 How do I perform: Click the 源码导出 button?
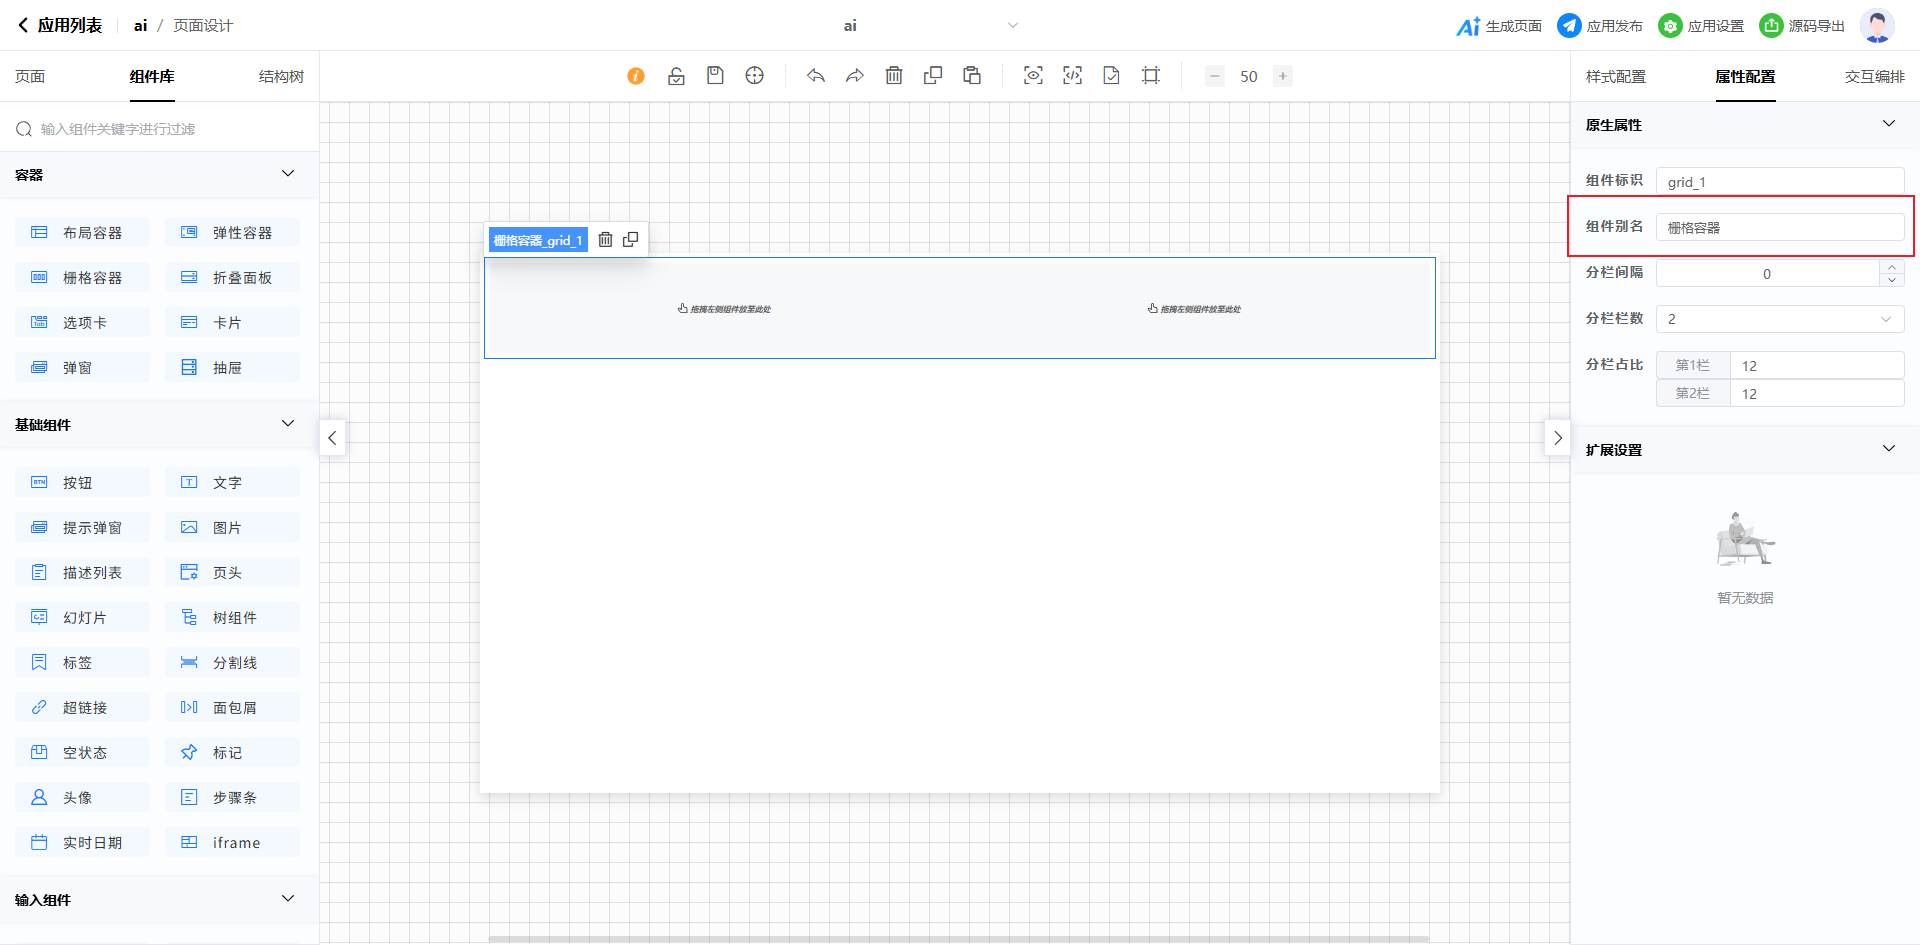[x=1803, y=26]
